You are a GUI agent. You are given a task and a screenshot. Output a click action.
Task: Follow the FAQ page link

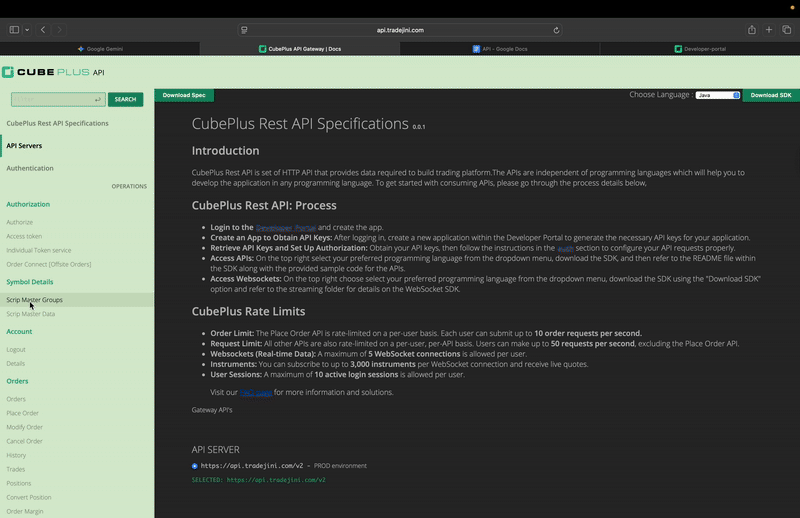(256, 392)
